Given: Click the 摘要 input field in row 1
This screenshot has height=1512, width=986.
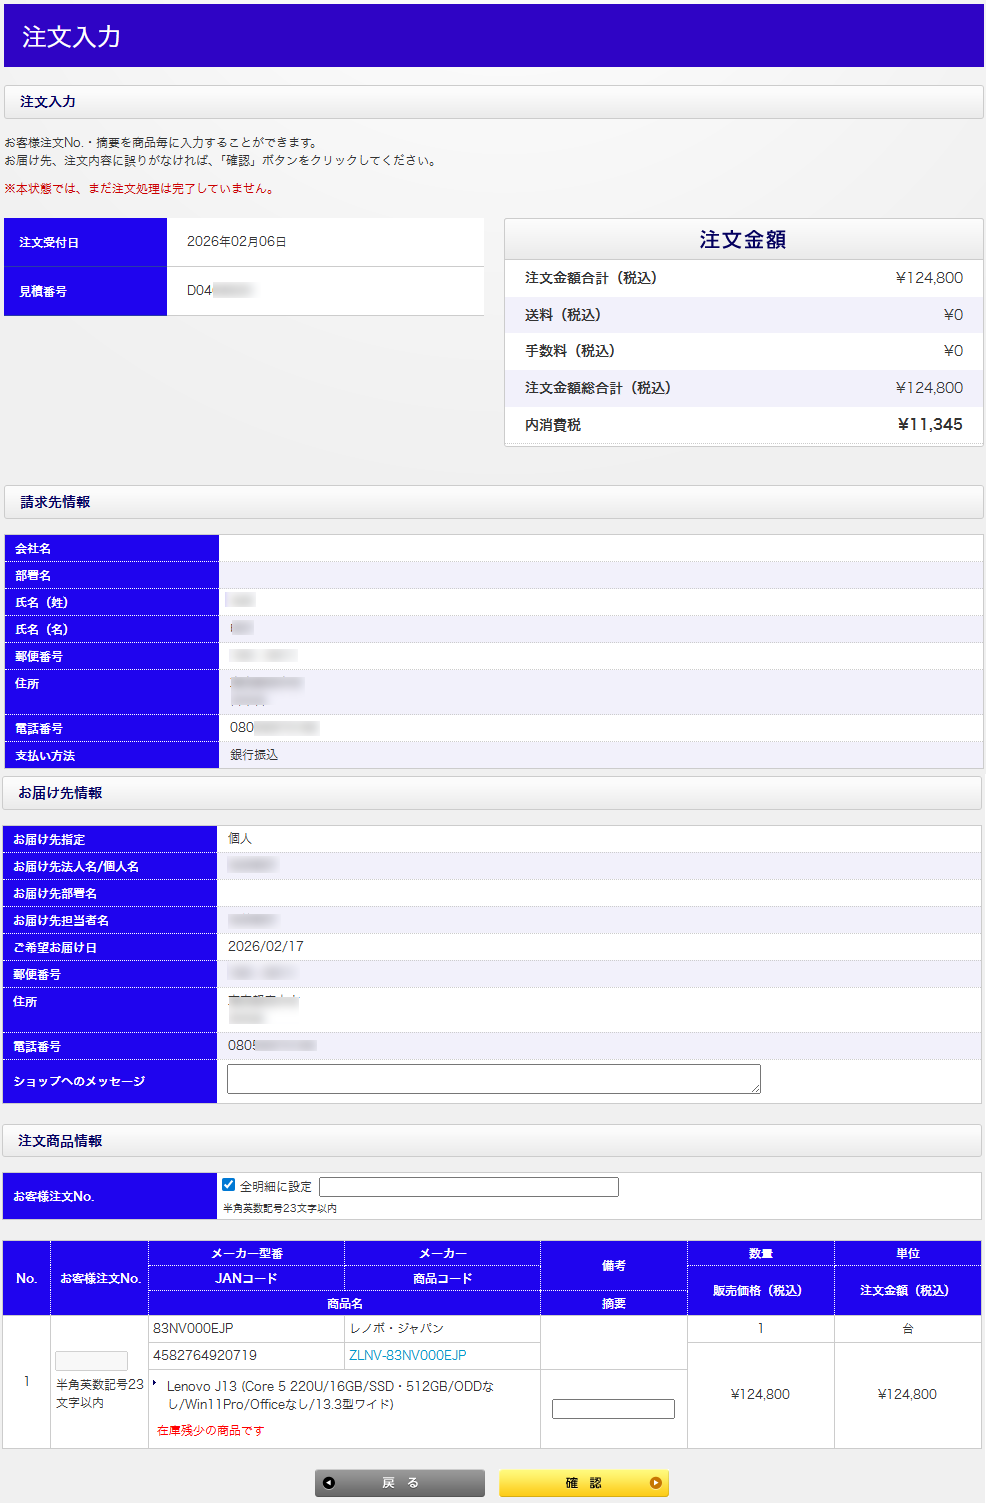Looking at the screenshot, I should pyautogui.click(x=613, y=1409).
